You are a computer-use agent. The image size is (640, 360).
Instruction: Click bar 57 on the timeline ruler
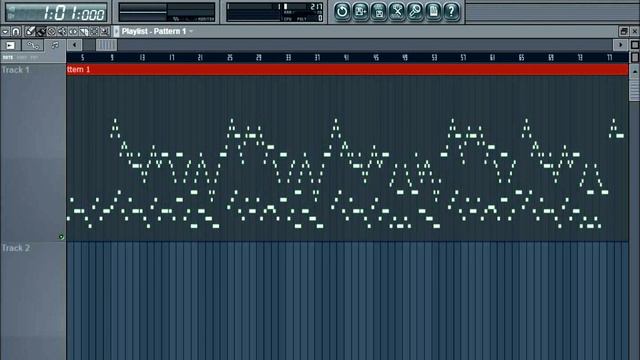[463, 58]
